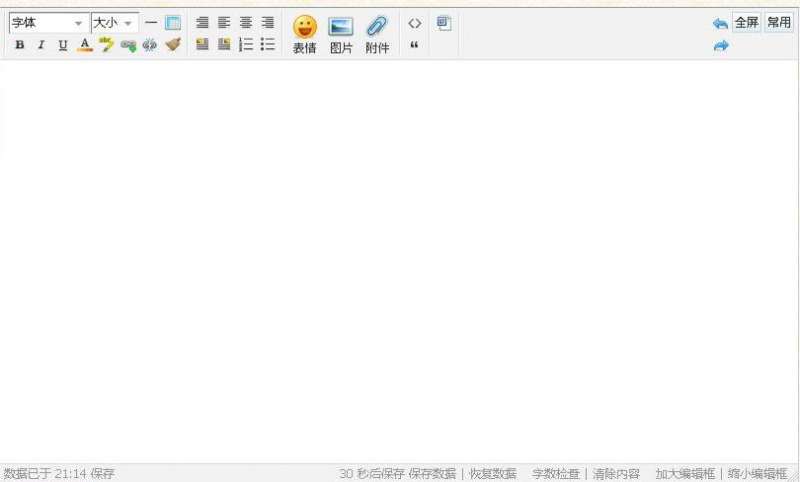Screen dimensions: 800x482
Task: Switch to 全屏 fullscreen mode
Action: click(x=746, y=22)
